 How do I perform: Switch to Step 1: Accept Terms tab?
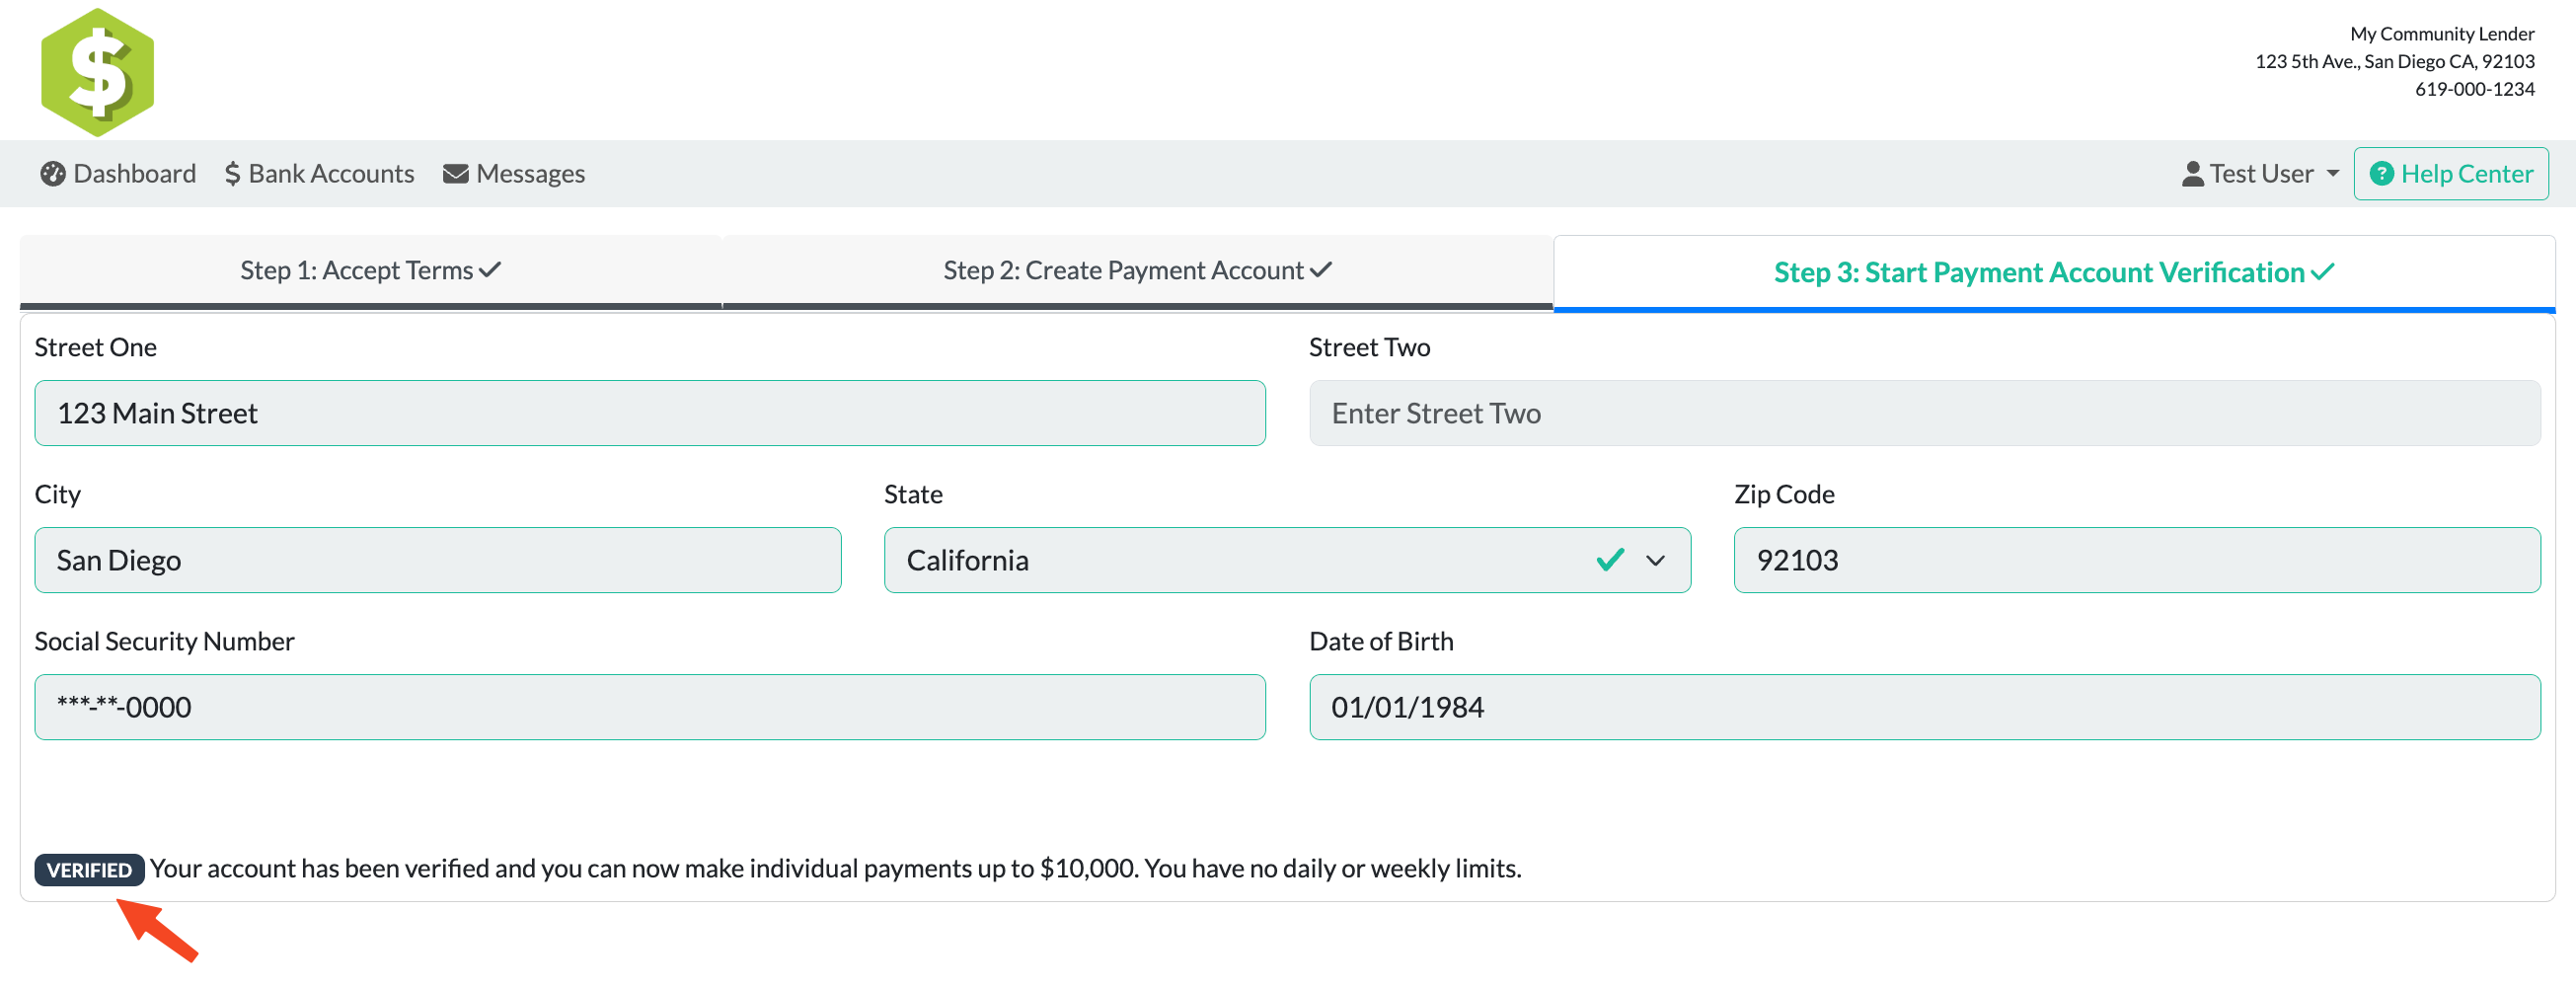370,271
